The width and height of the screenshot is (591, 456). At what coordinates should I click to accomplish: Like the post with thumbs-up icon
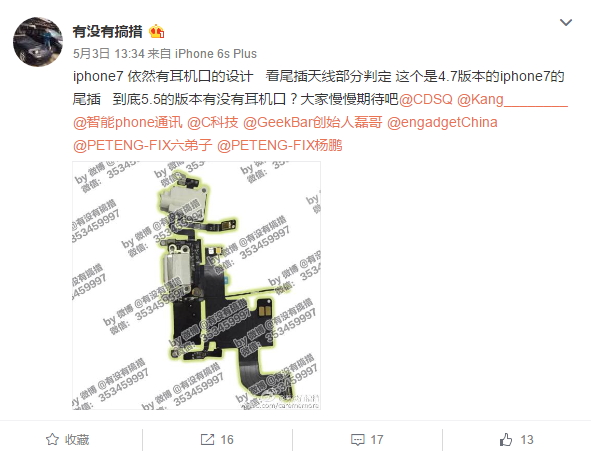click(x=506, y=439)
